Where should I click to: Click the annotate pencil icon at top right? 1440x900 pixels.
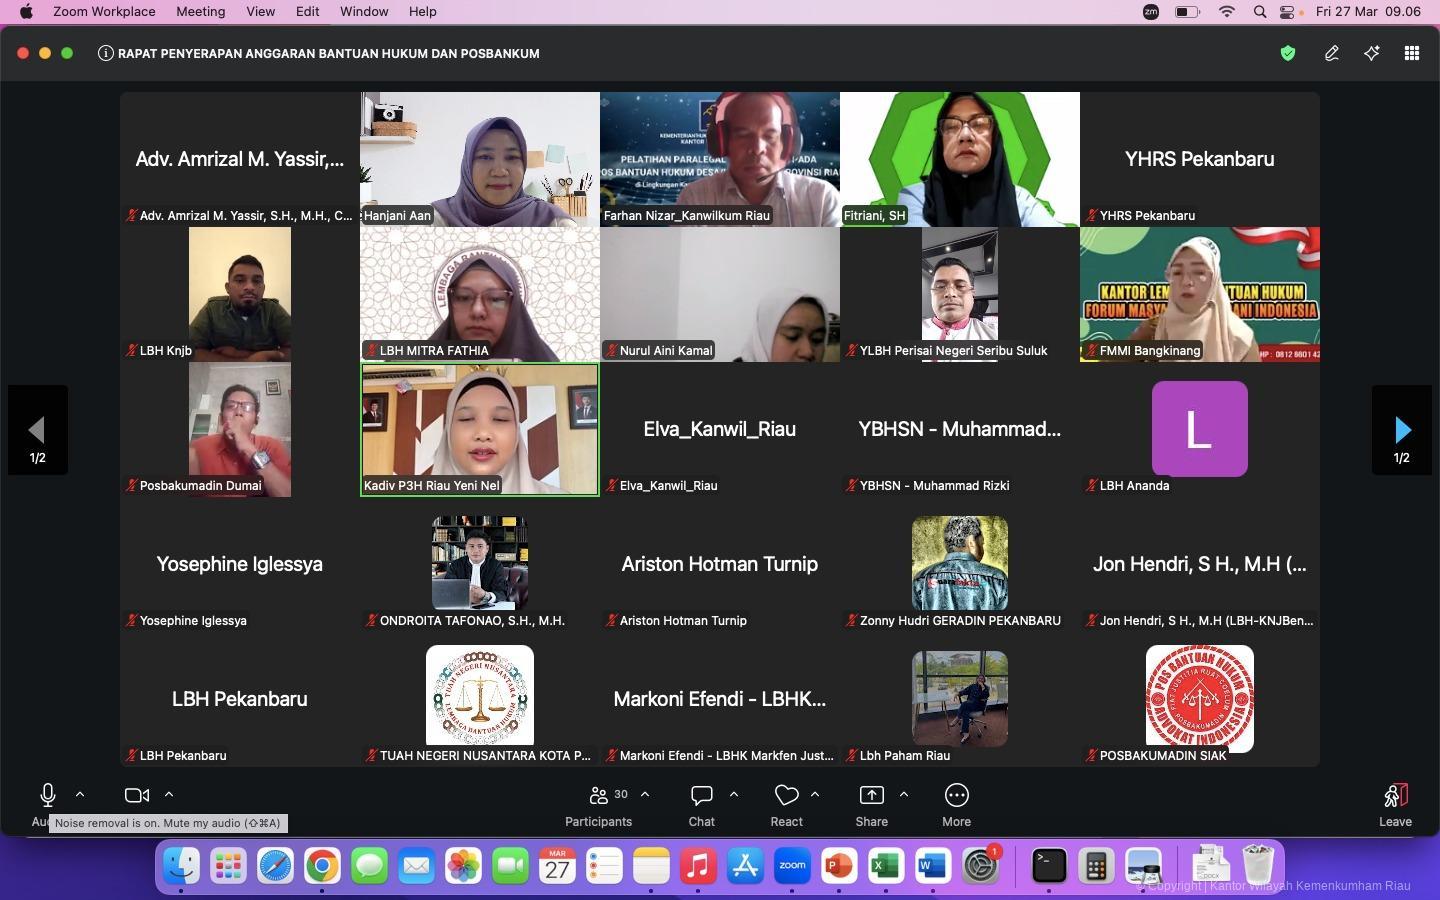click(x=1331, y=54)
